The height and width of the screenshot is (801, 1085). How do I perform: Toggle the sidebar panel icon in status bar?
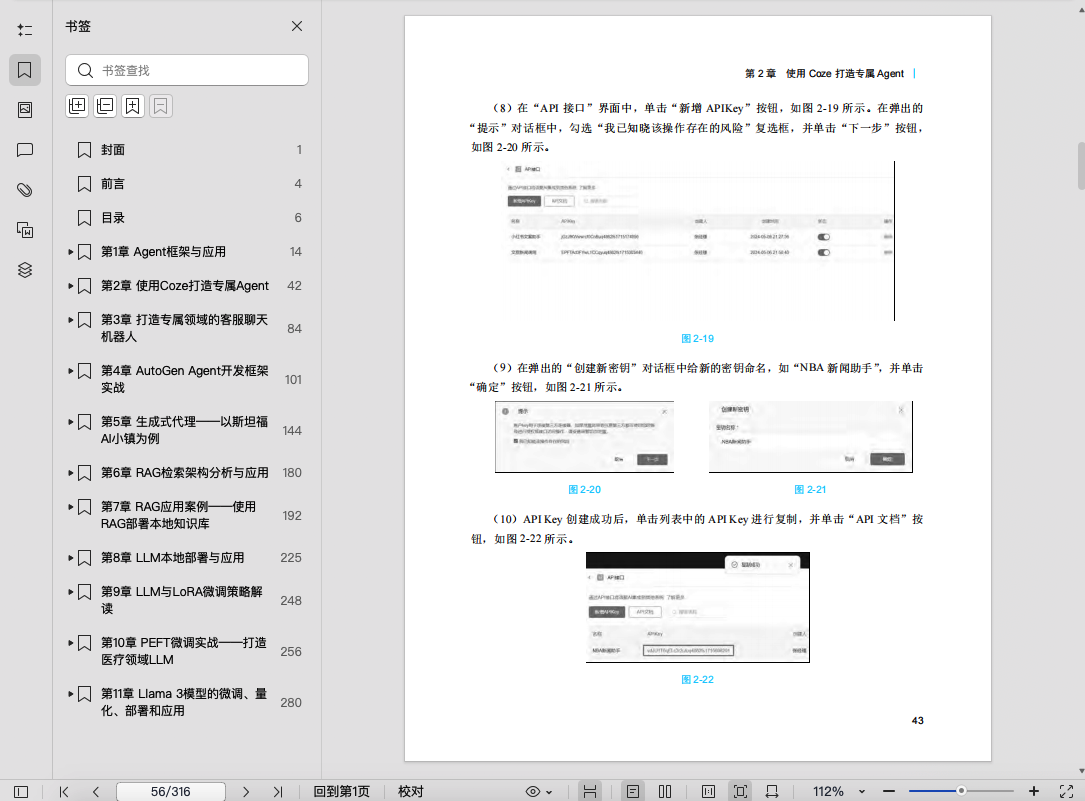tap(21, 791)
